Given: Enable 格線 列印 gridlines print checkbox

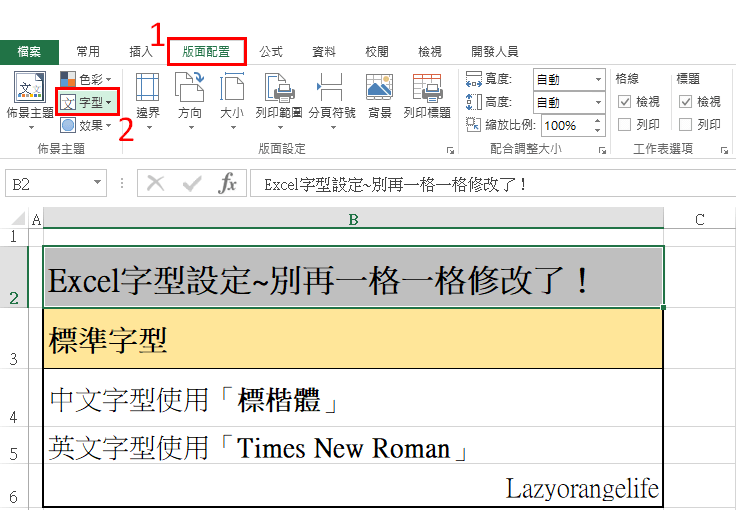Looking at the screenshot, I should [x=624, y=125].
